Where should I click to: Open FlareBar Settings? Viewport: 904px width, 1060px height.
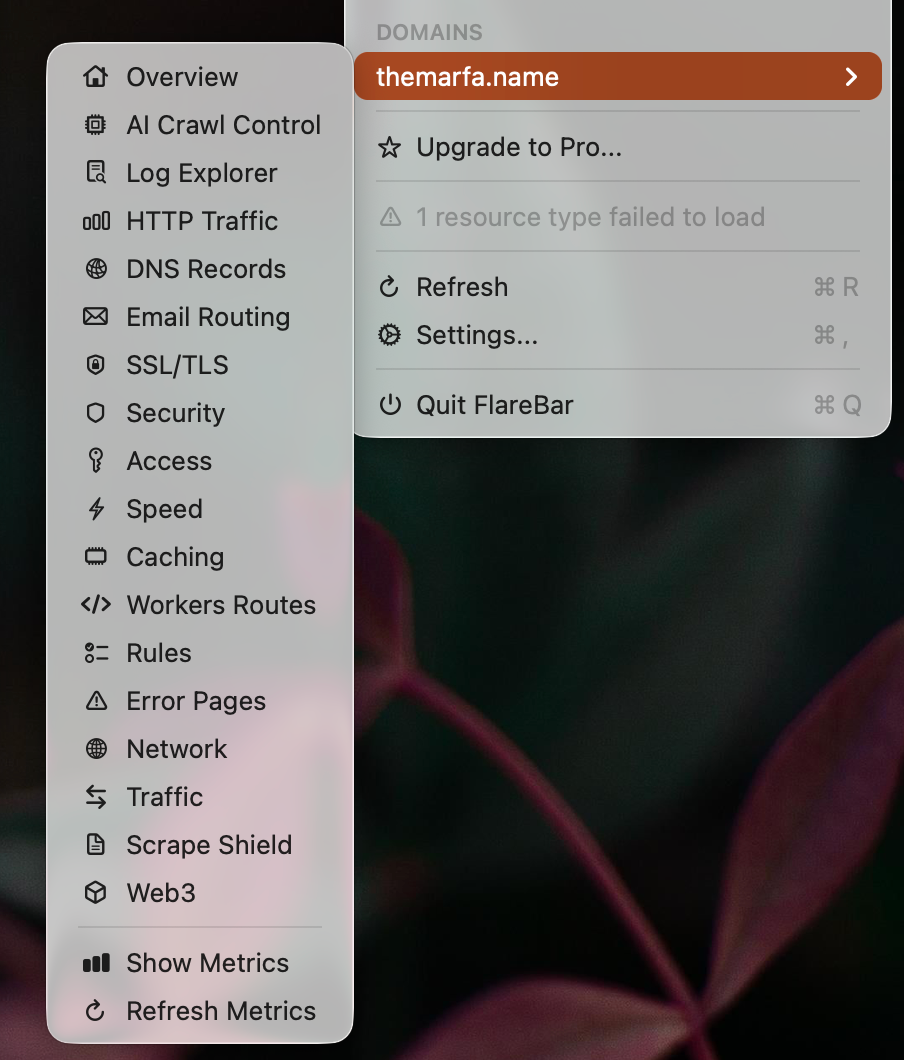tap(476, 335)
